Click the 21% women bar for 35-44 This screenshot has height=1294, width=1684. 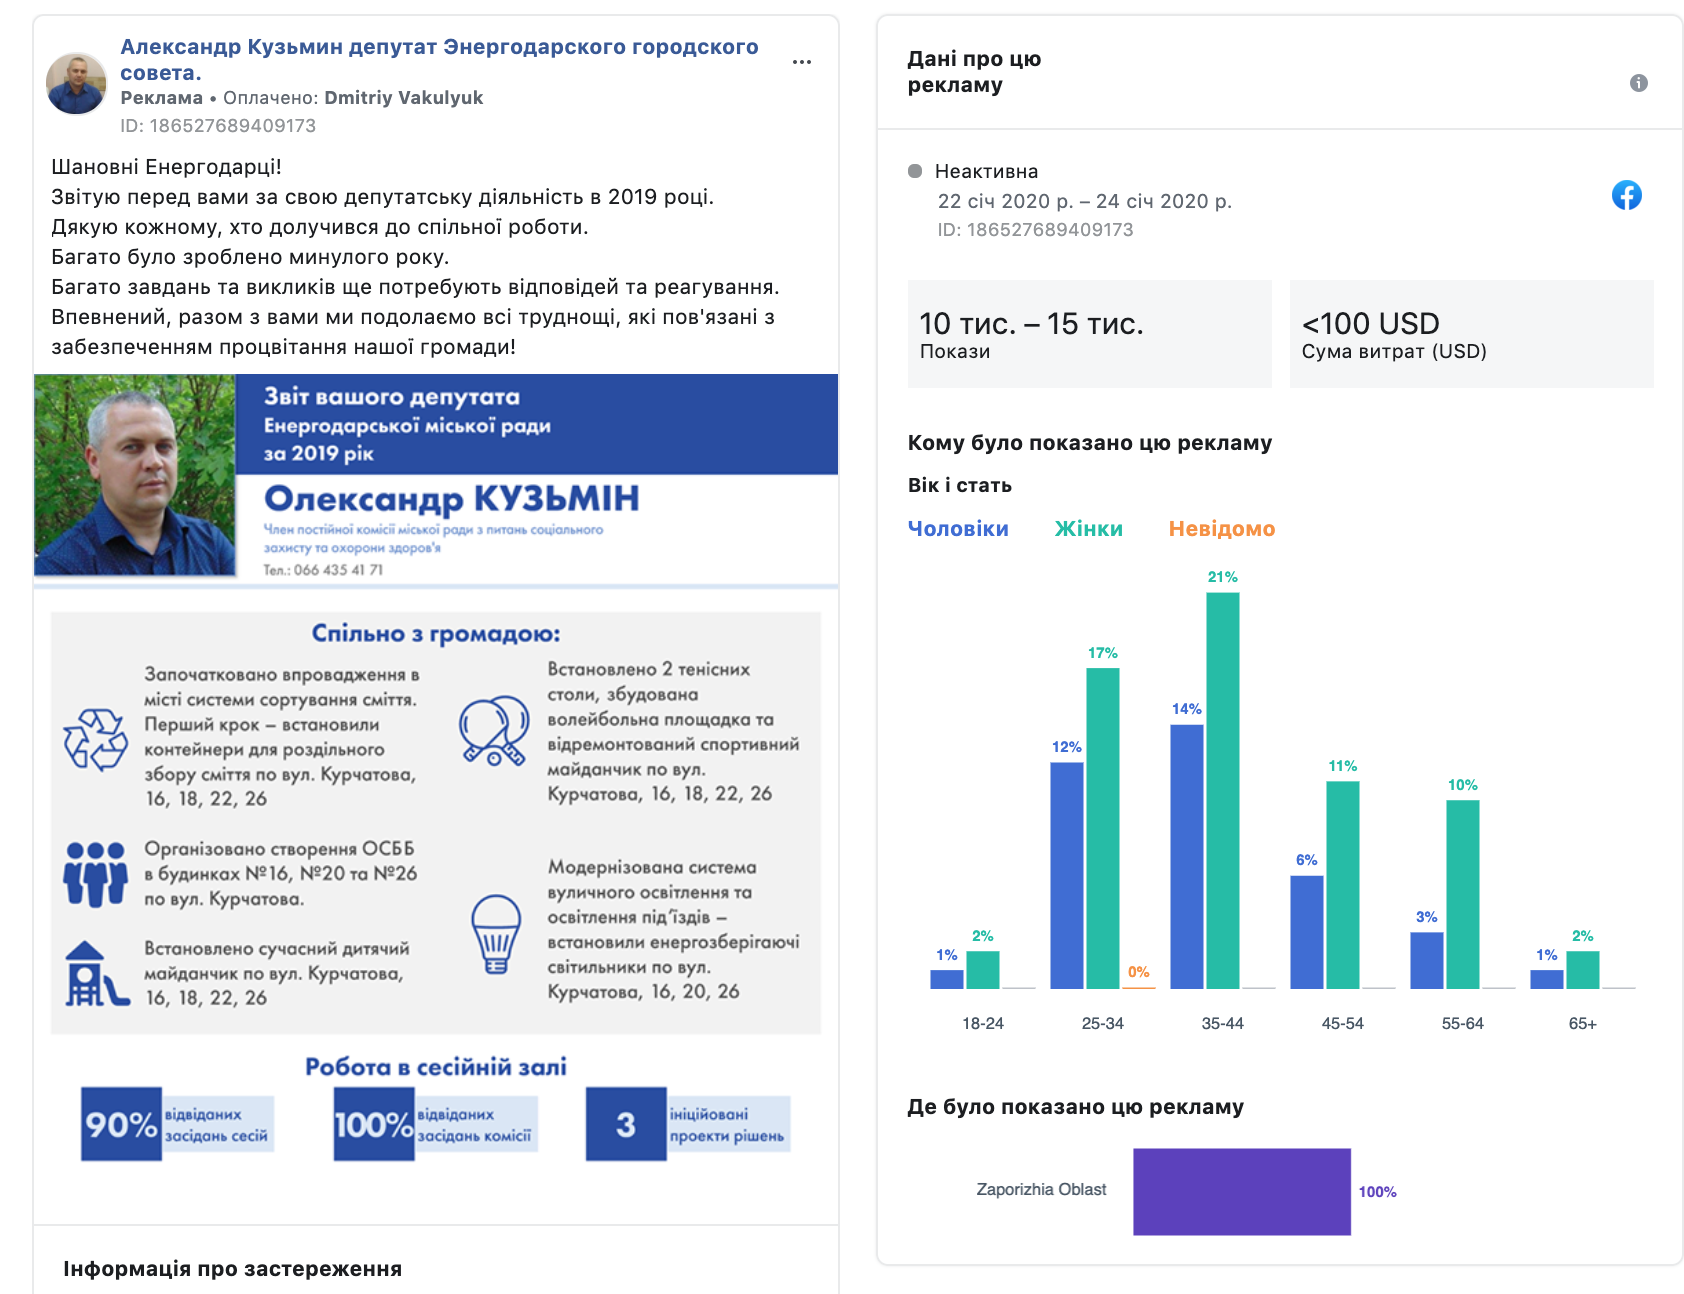(1222, 790)
